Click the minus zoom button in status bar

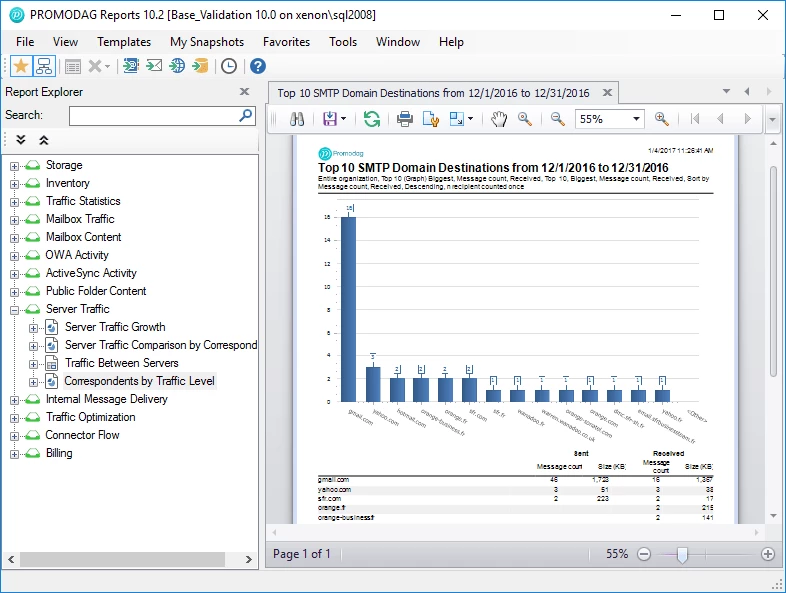pos(644,554)
